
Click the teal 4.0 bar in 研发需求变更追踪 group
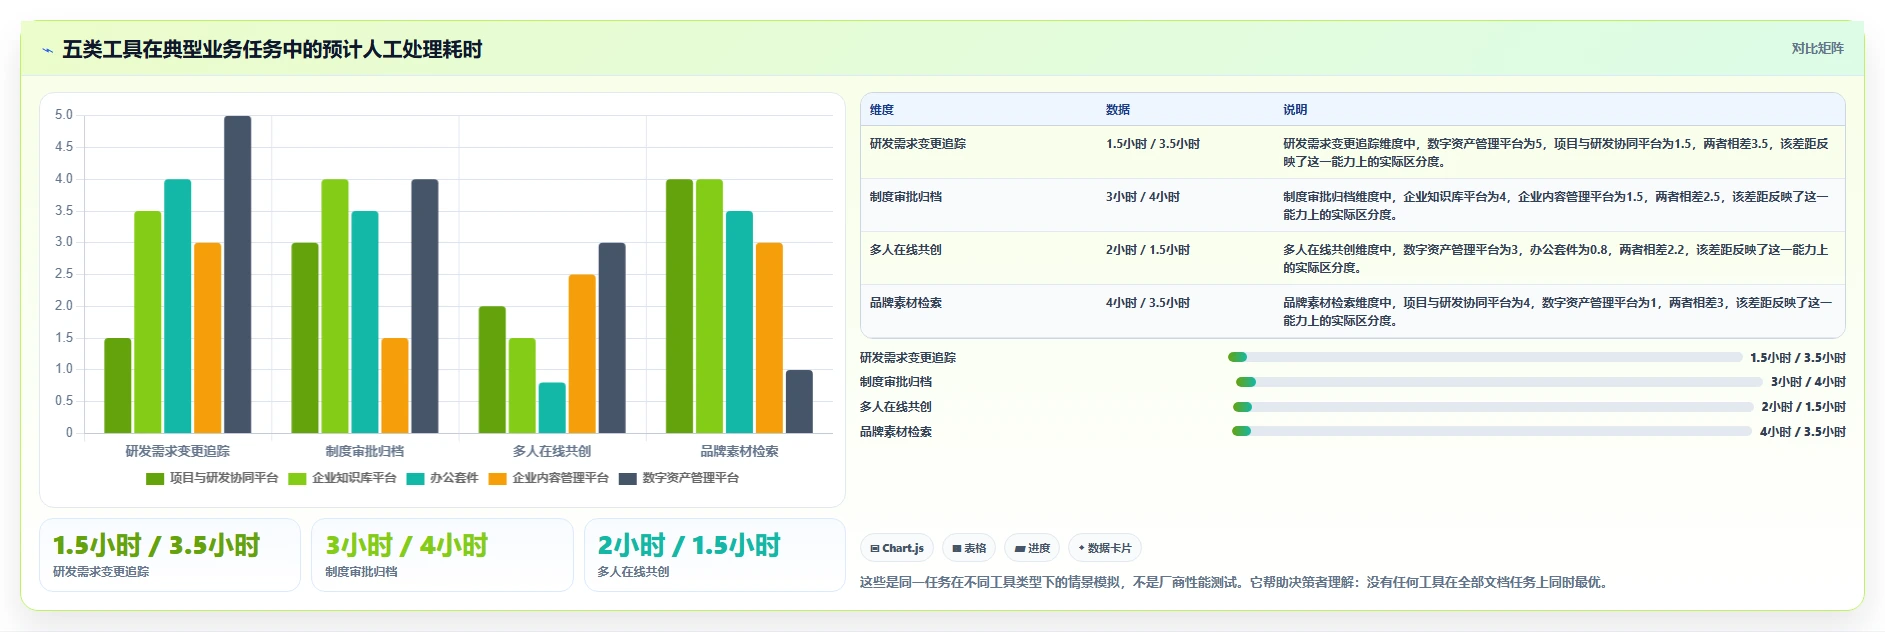coord(178,306)
